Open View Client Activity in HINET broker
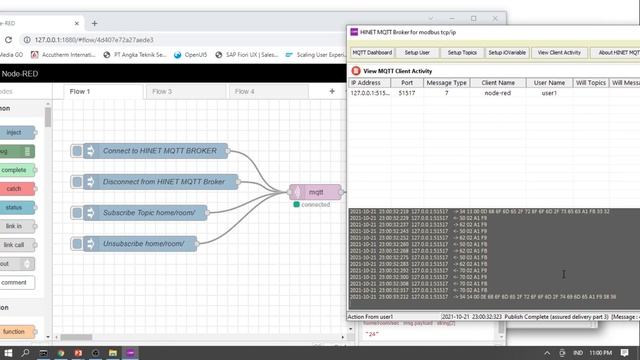The image size is (640, 360). click(x=559, y=53)
